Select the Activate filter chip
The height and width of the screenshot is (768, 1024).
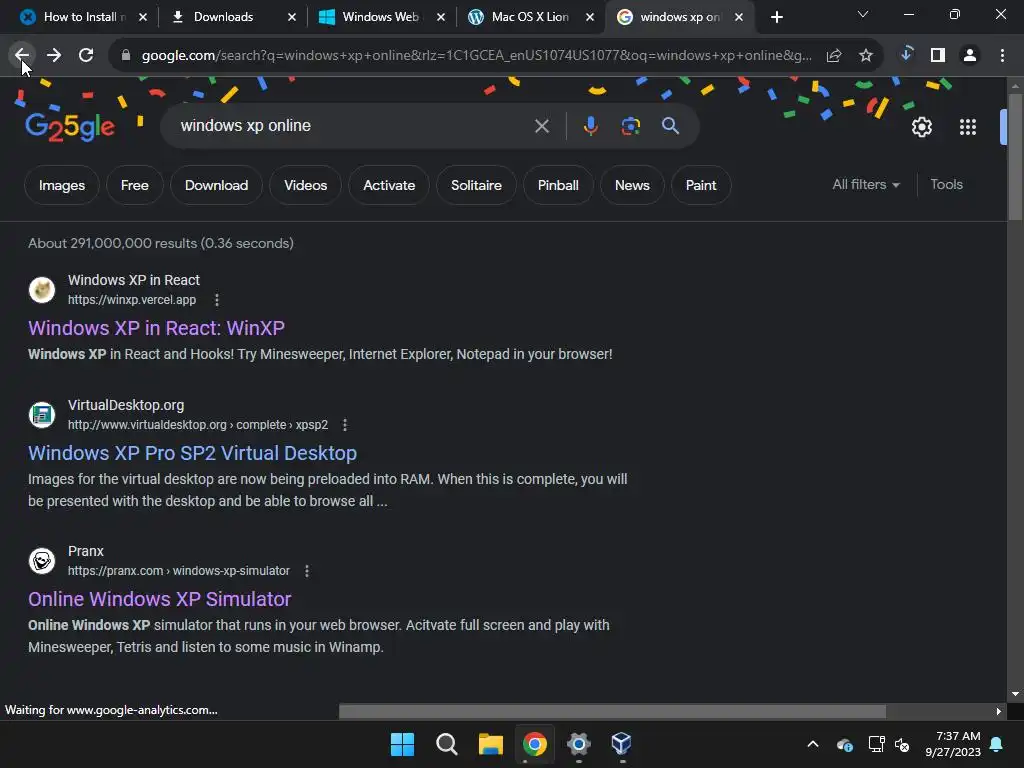(x=389, y=185)
